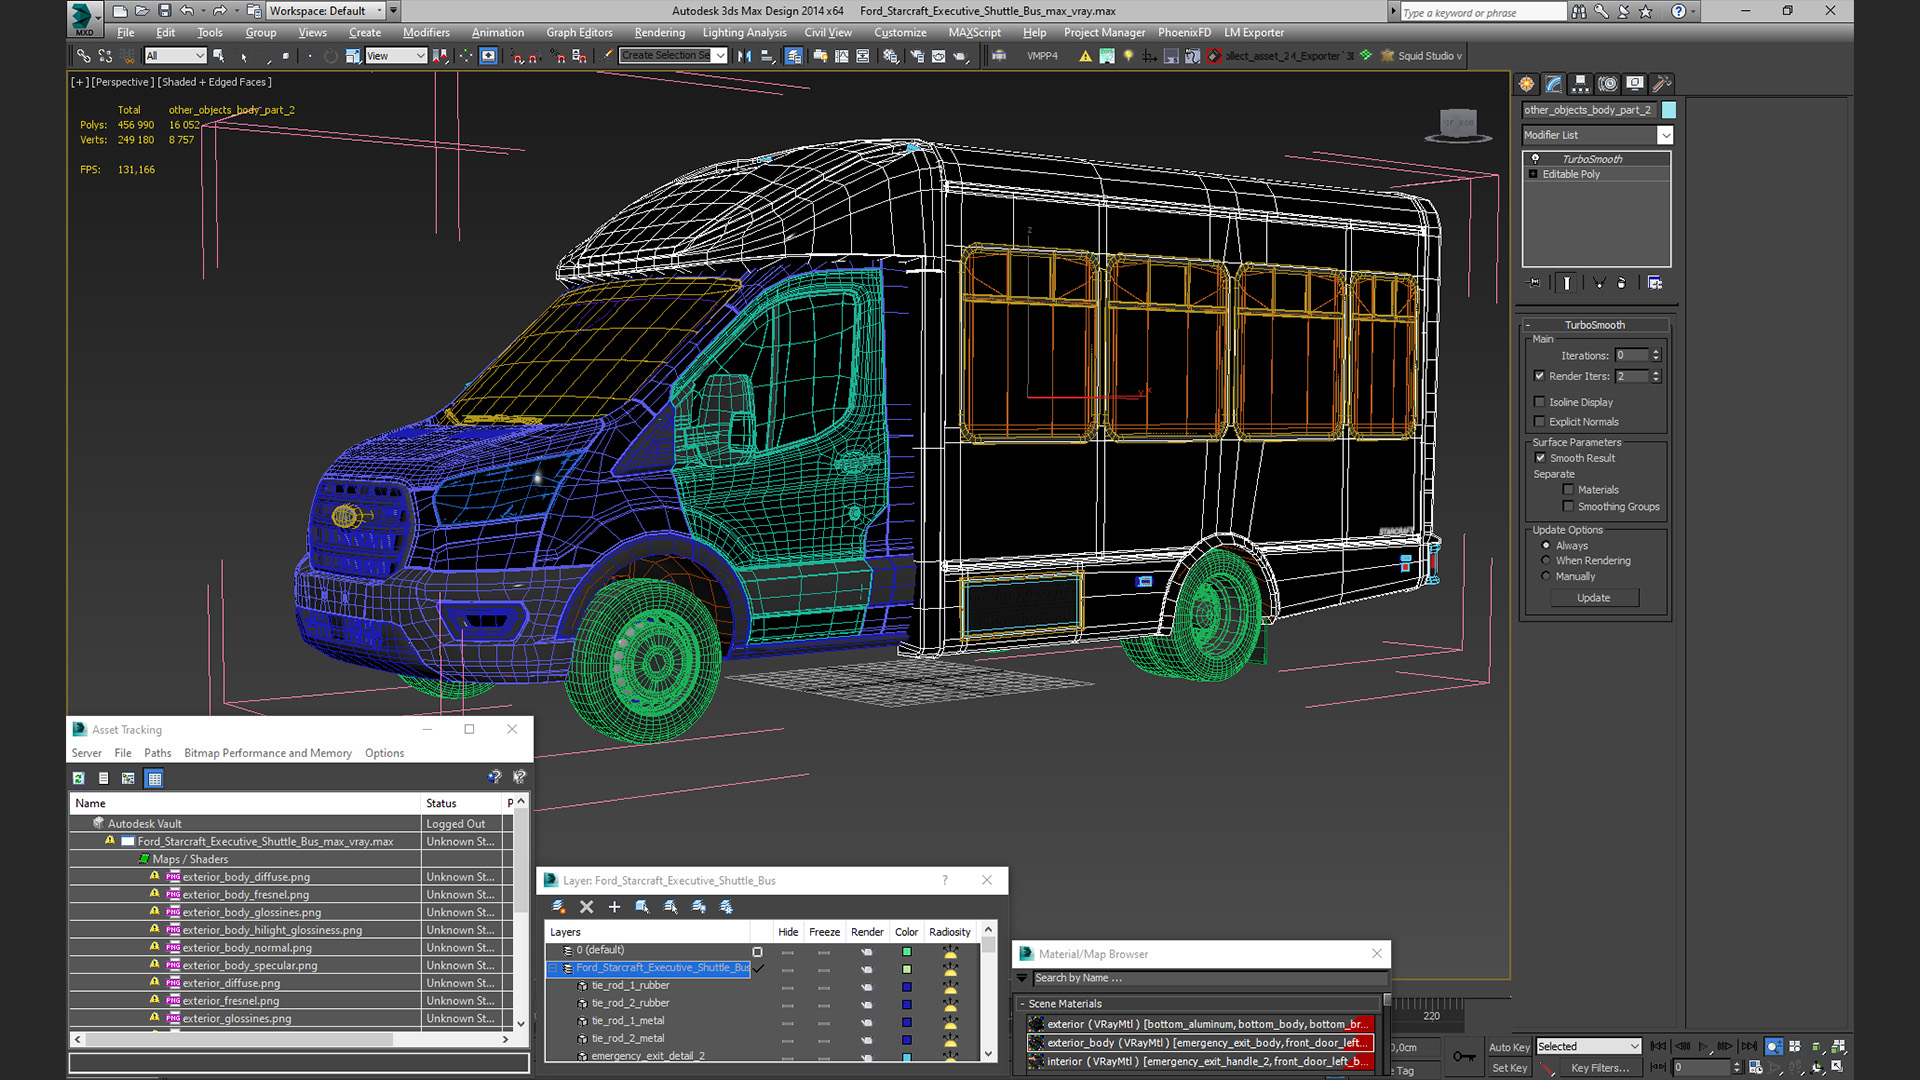This screenshot has width=1920, height=1080.
Task: Click object color swatch next to object name
Action: (1669, 110)
